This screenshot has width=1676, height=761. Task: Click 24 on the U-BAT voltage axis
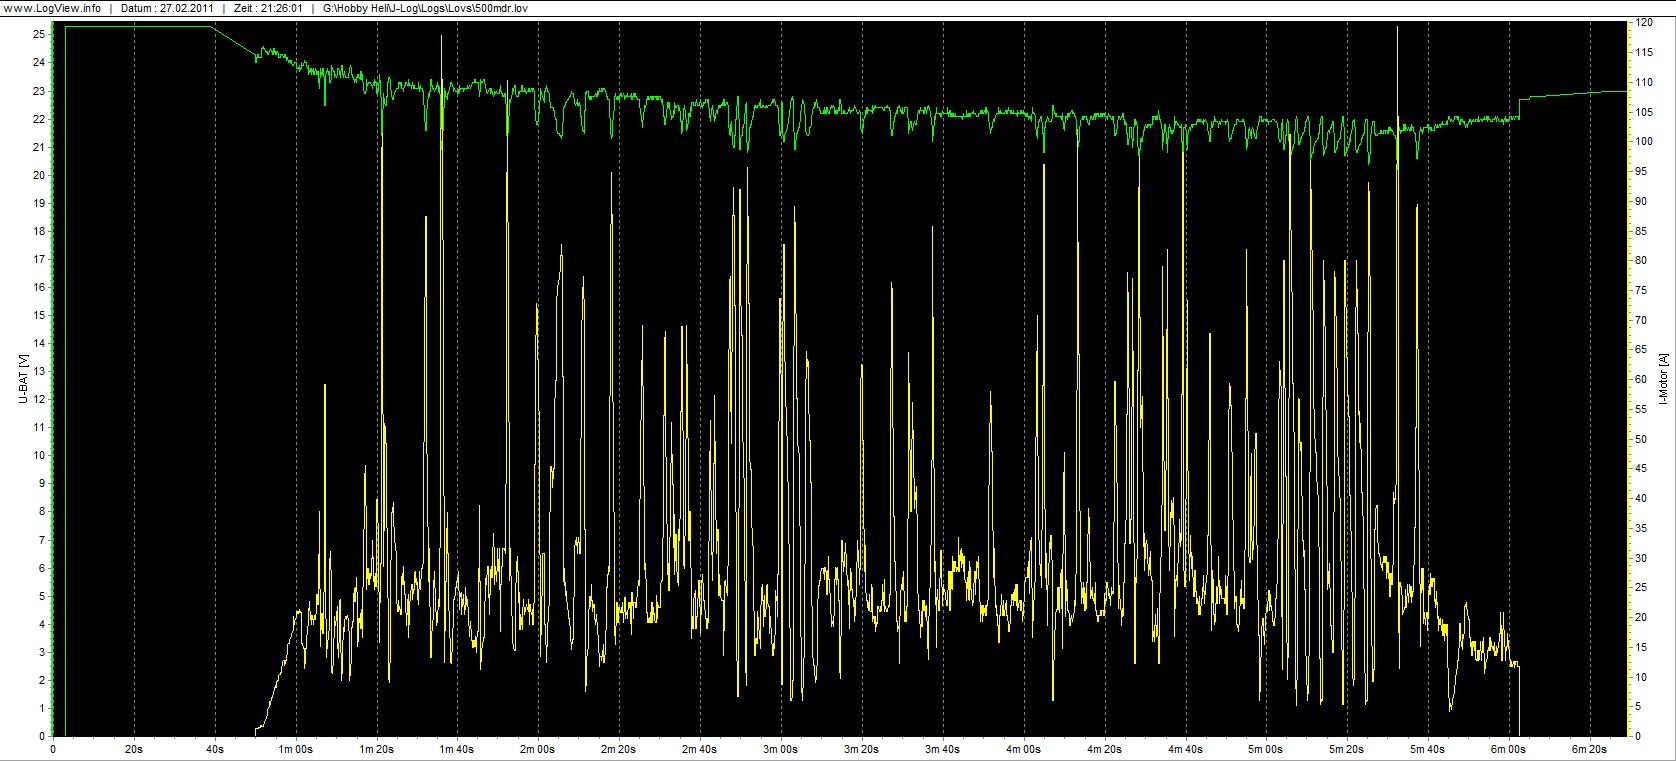39,62
